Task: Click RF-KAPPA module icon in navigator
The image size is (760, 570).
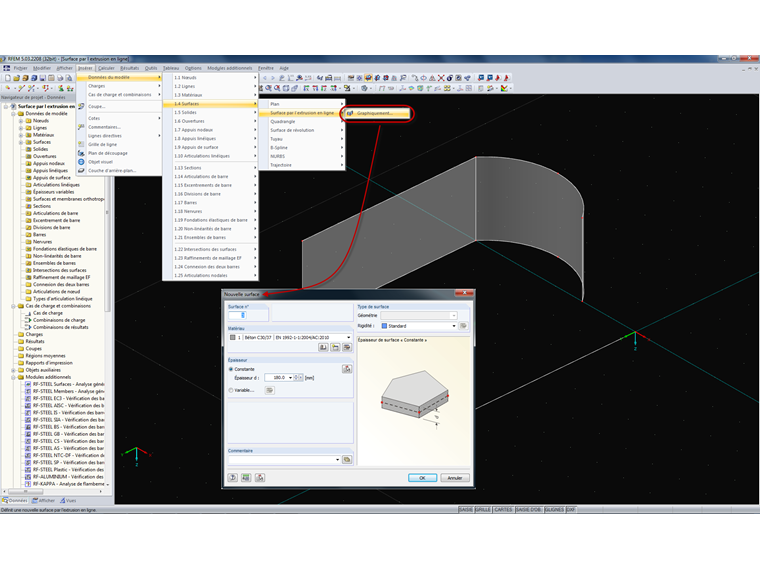Action: tap(28, 484)
